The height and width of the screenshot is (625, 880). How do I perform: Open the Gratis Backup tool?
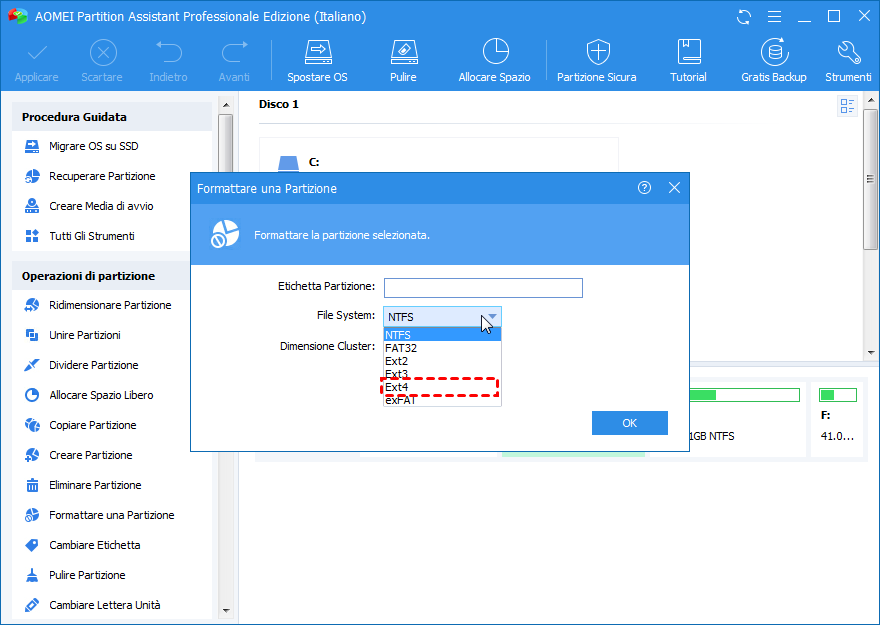[774, 61]
